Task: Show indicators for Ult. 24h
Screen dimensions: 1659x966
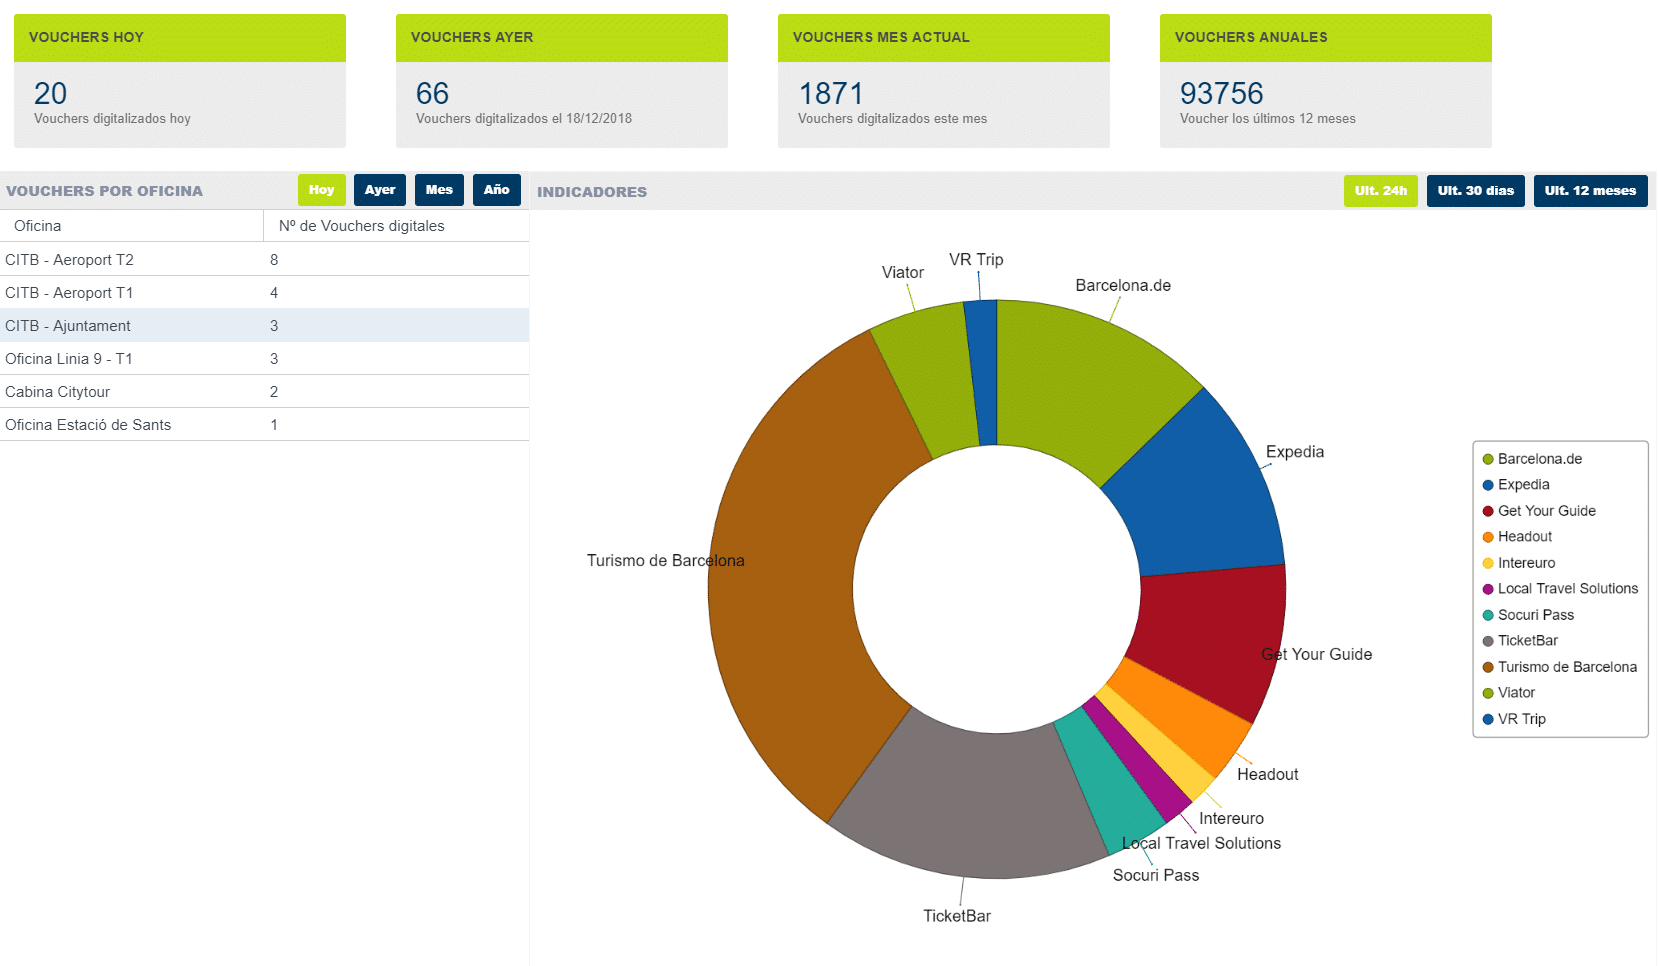Action: pos(1380,191)
